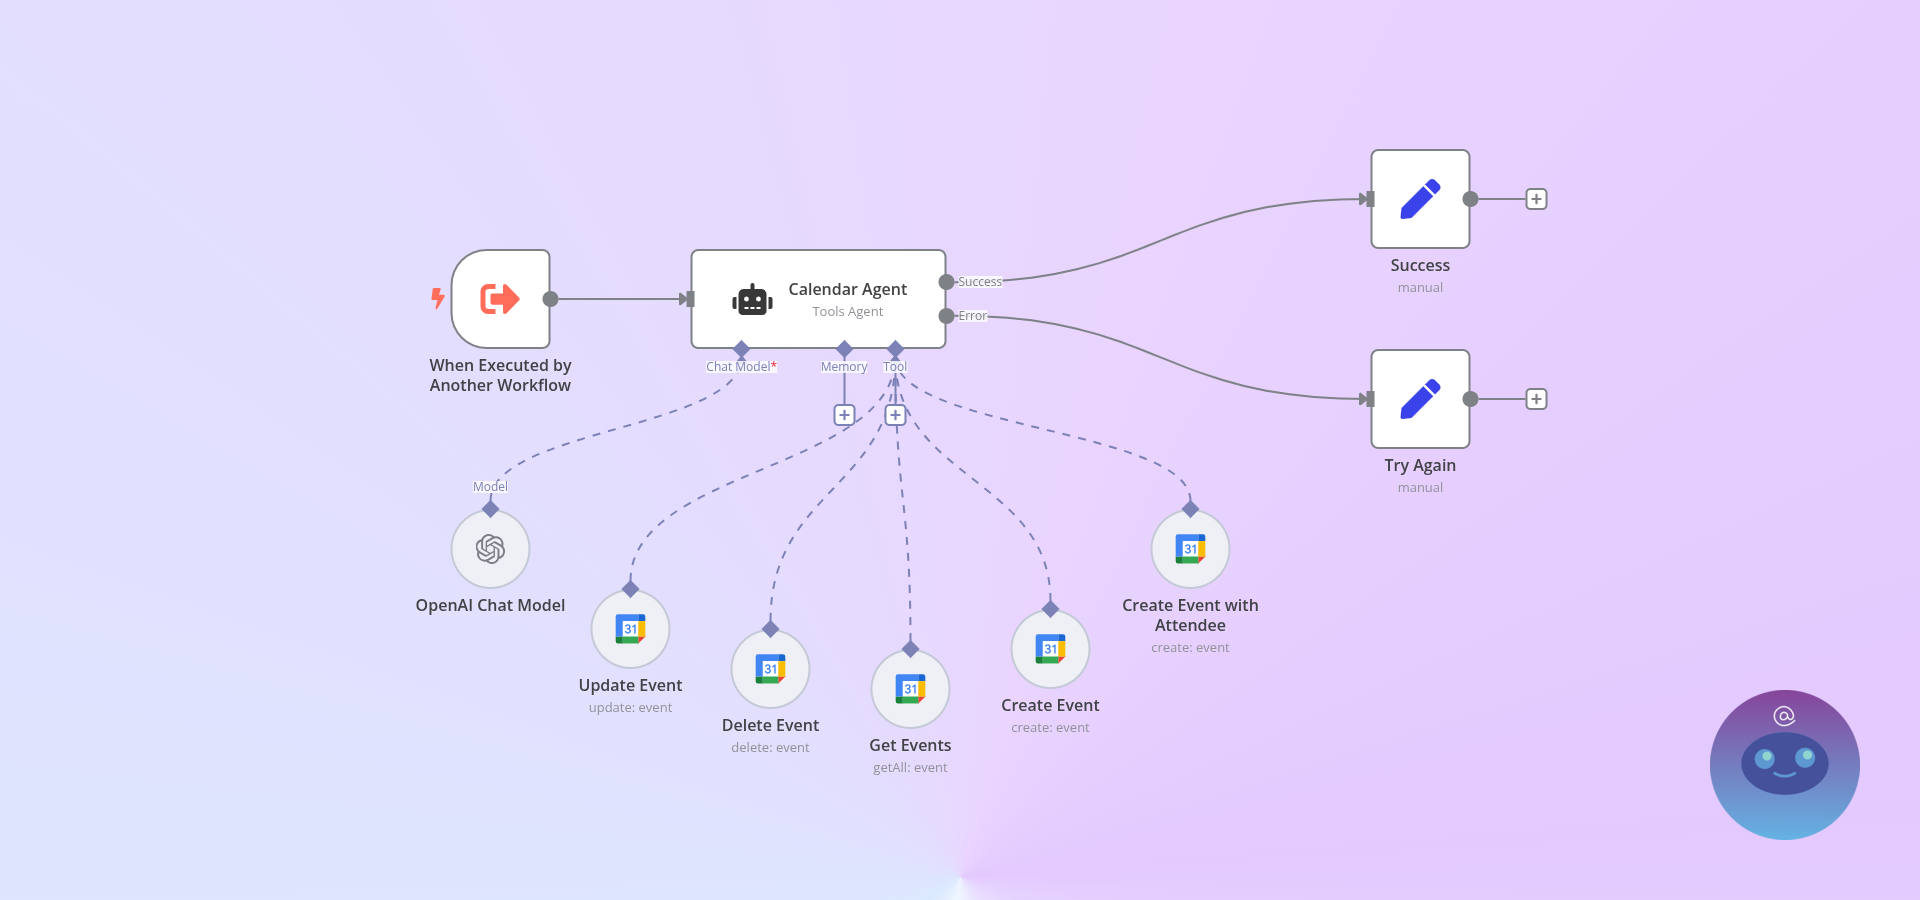Click "When Executed by Another Workflow" label
This screenshot has height=900, width=1920.
click(500, 375)
